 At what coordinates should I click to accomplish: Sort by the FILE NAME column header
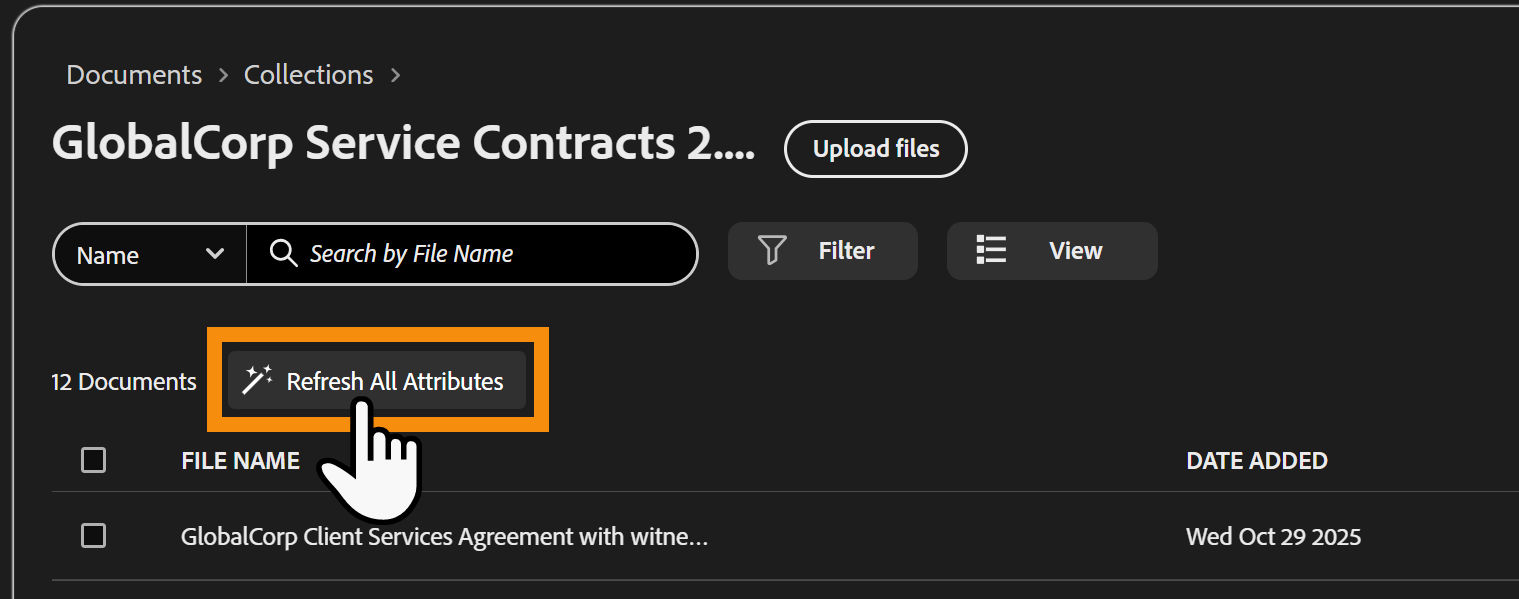coord(240,461)
